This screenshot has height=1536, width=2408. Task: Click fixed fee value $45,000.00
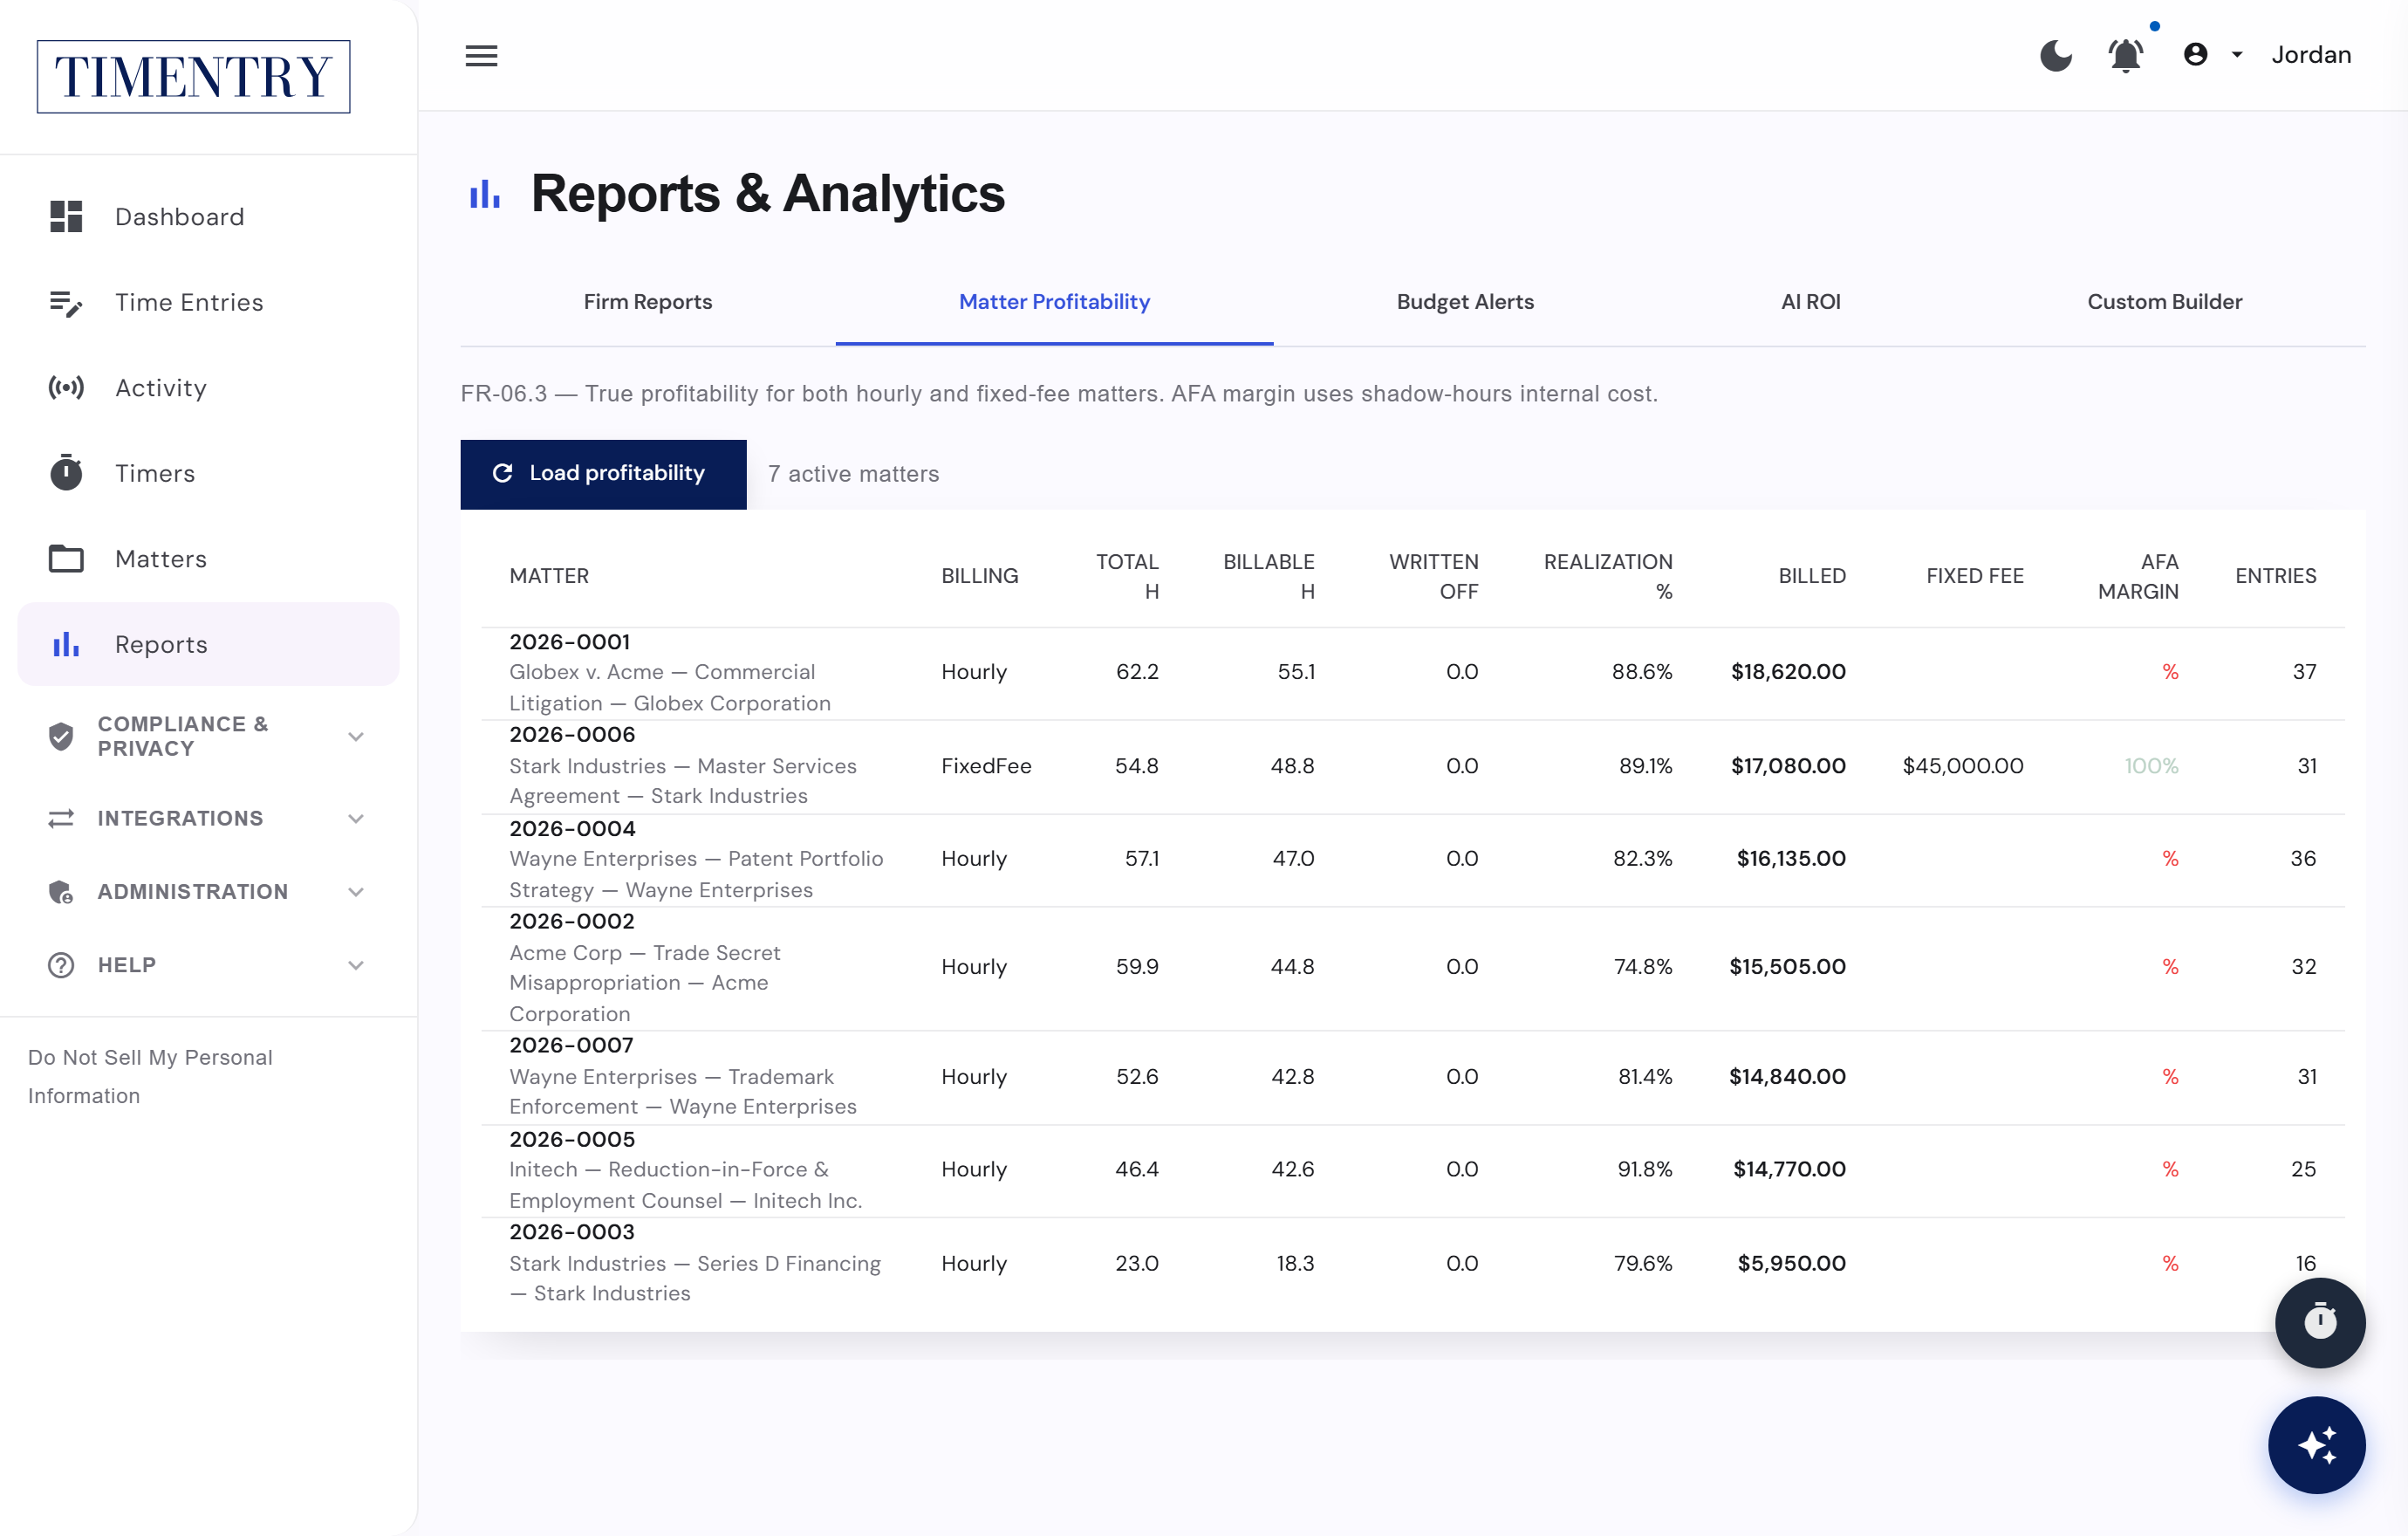pos(1962,765)
